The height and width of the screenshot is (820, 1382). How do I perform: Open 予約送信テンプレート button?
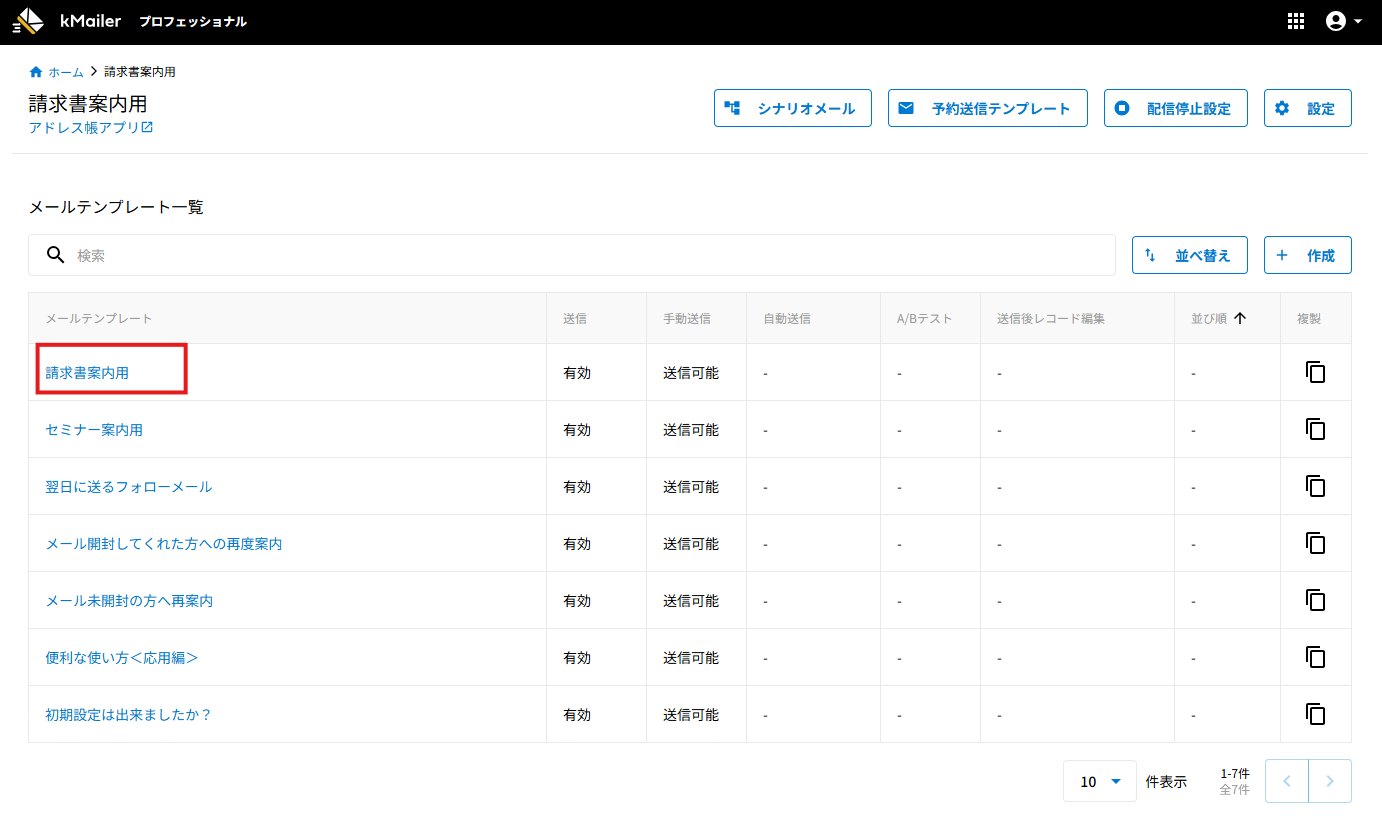click(987, 108)
